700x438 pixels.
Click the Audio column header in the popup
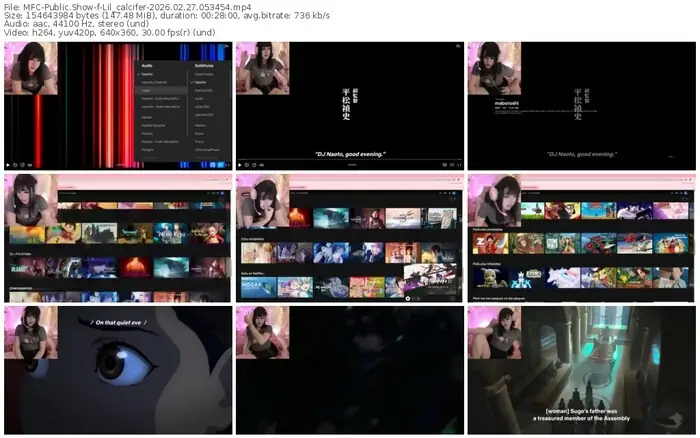coord(147,65)
